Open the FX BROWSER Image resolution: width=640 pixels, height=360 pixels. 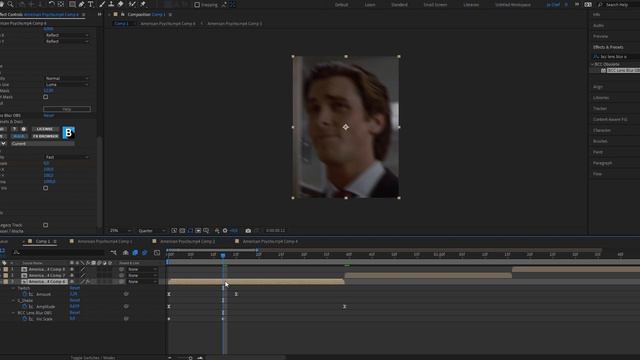tap(45, 136)
